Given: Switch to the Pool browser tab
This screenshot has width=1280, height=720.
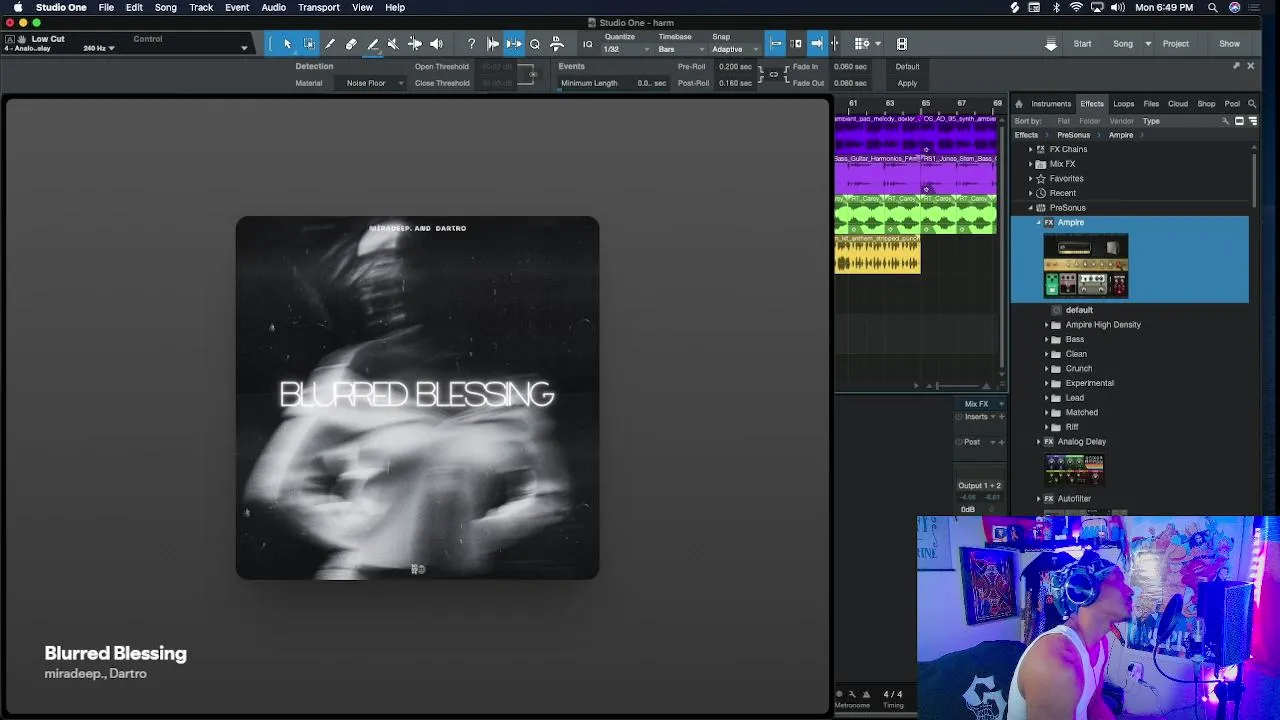Looking at the screenshot, I should 1232,104.
